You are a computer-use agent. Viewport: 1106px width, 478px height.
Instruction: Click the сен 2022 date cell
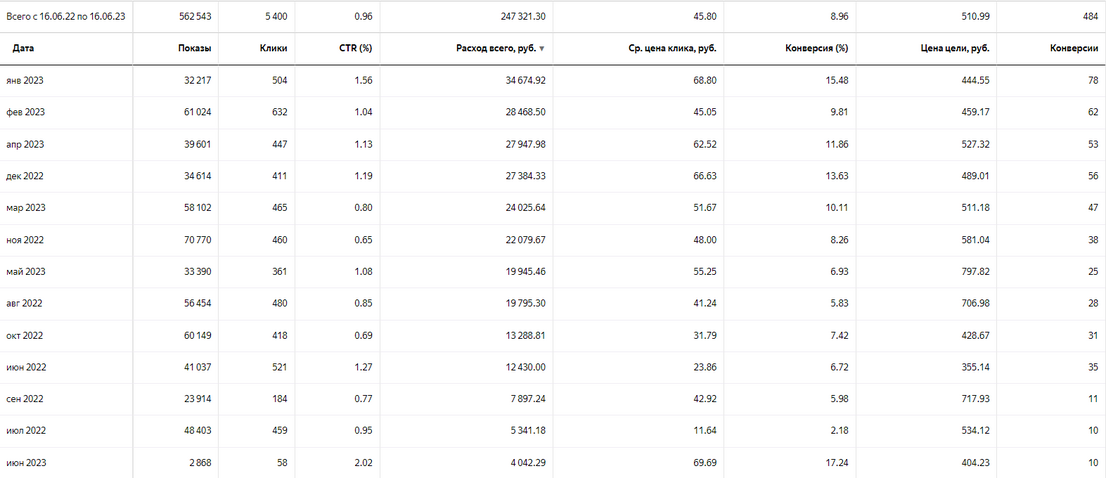point(25,399)
